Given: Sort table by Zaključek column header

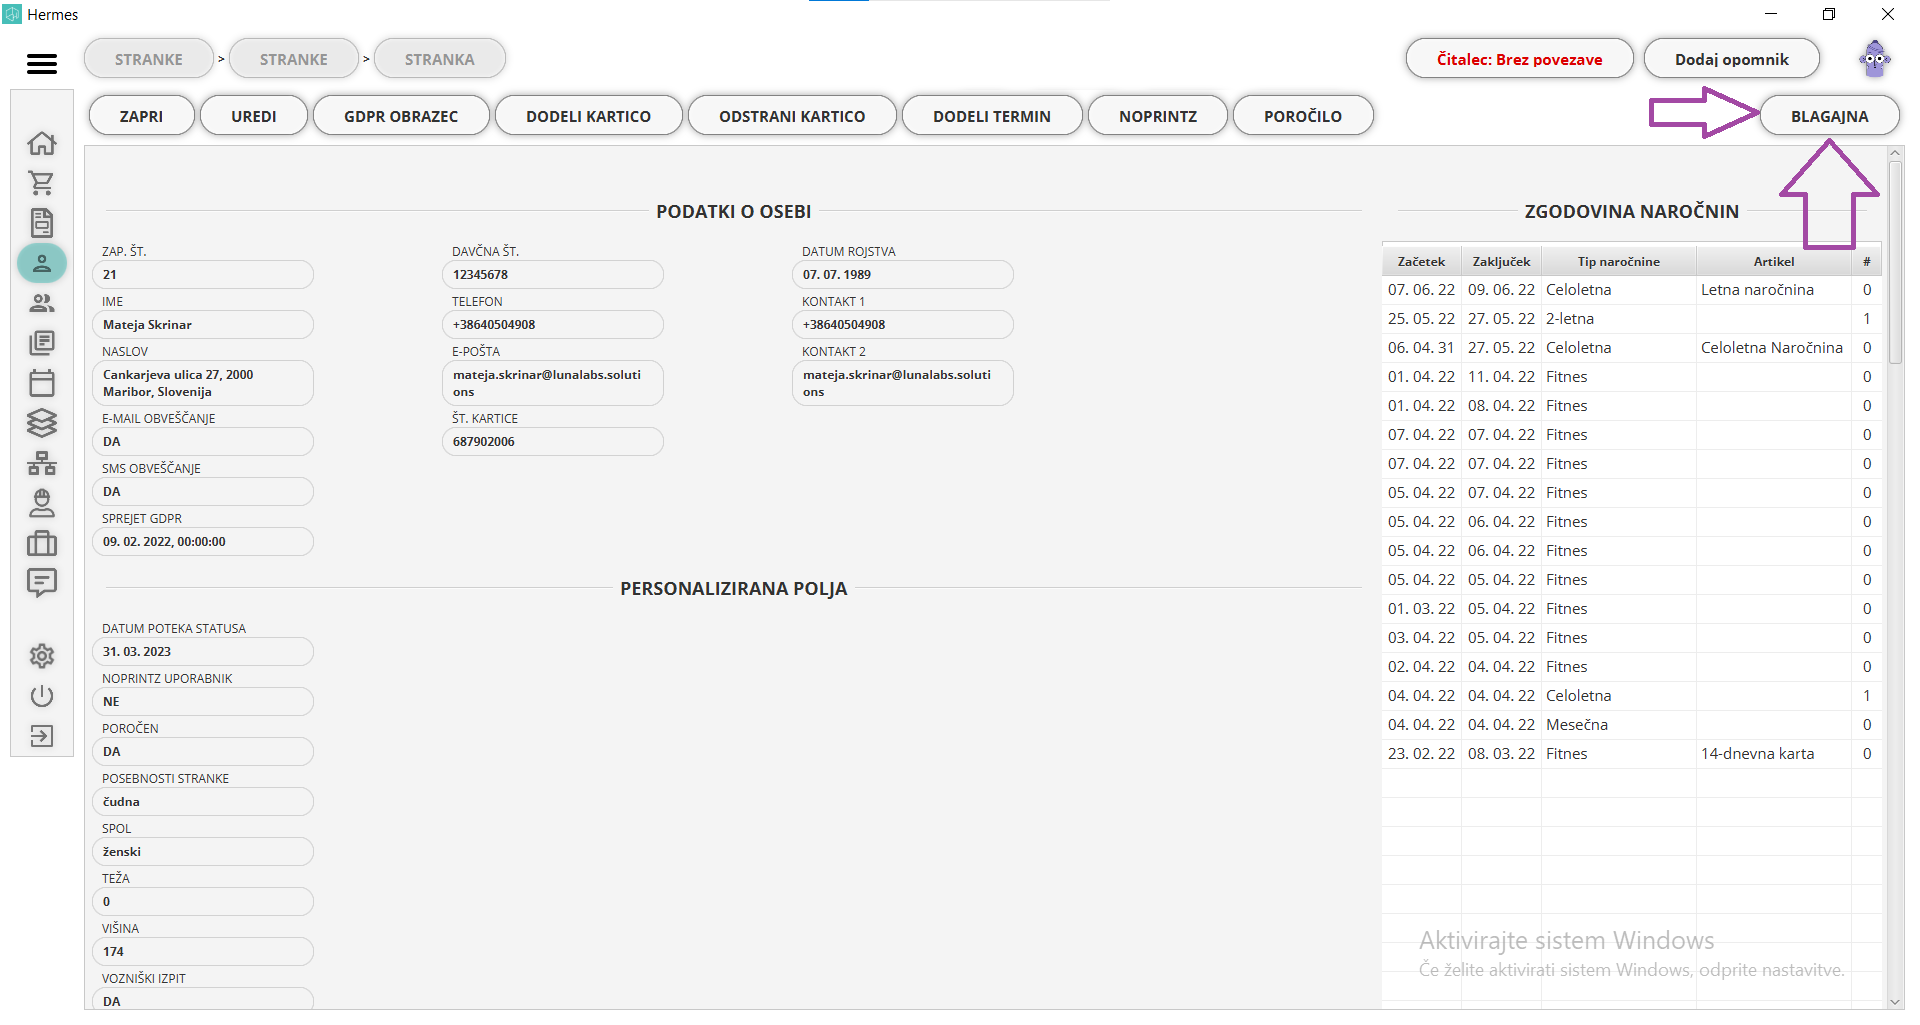Looking at the screenshot, I should pos(1501,261).
